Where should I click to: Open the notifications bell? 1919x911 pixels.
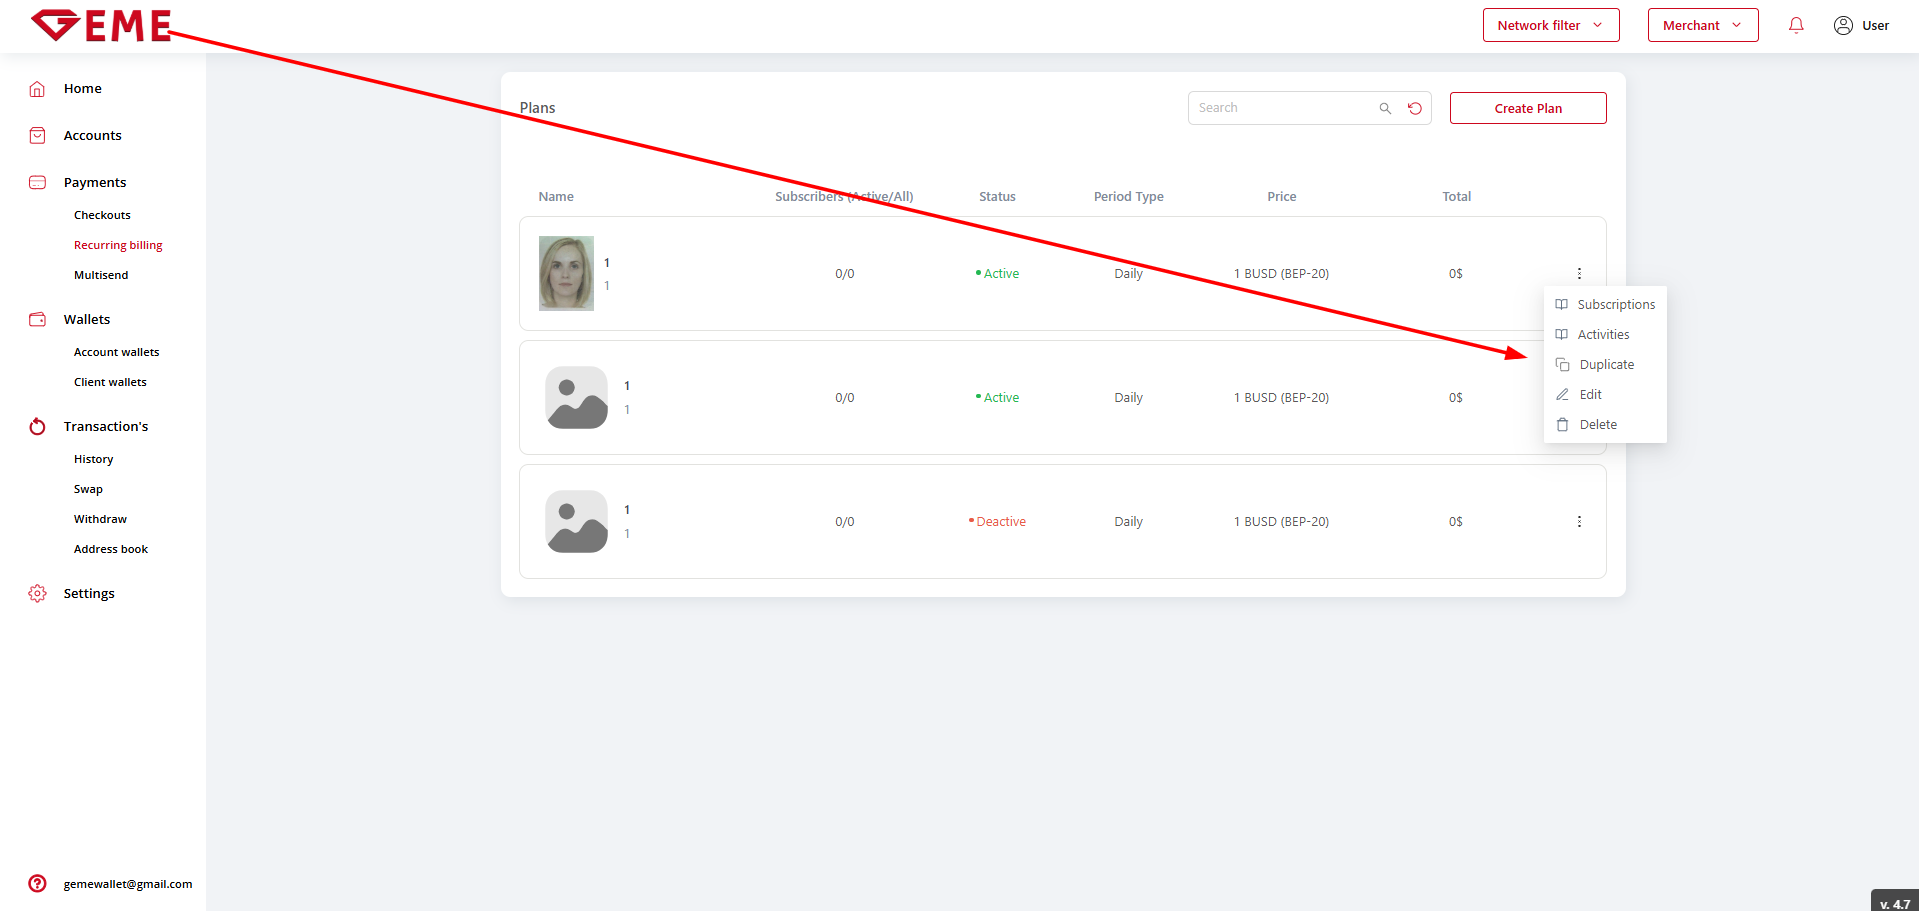(x=1796, y=26)
